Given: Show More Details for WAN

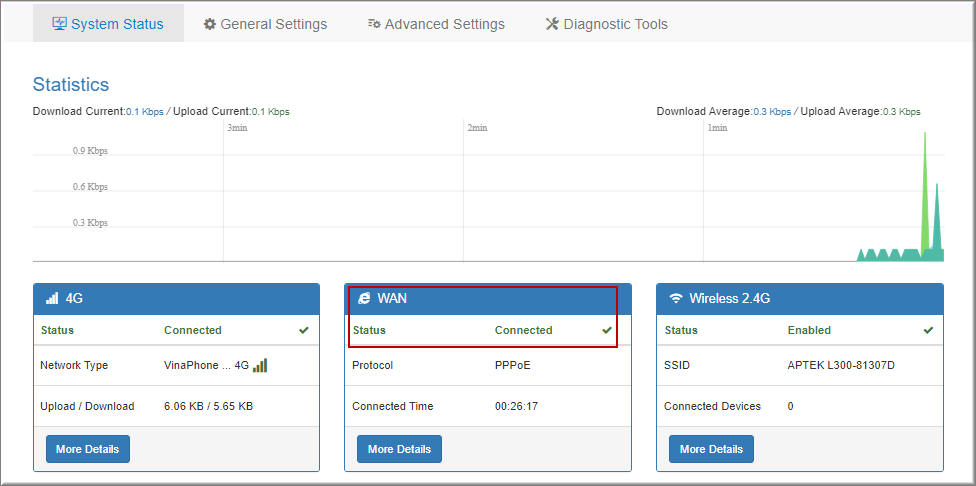Looking at the screenshot, I should coord(399,449).
